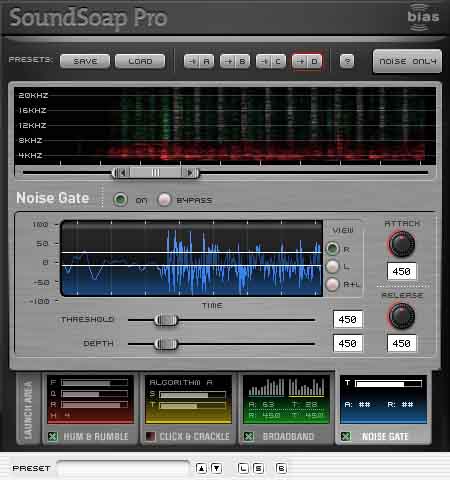Toggle Click & Crackle enable checkbox
450x480 pixels.
(150, 436)
